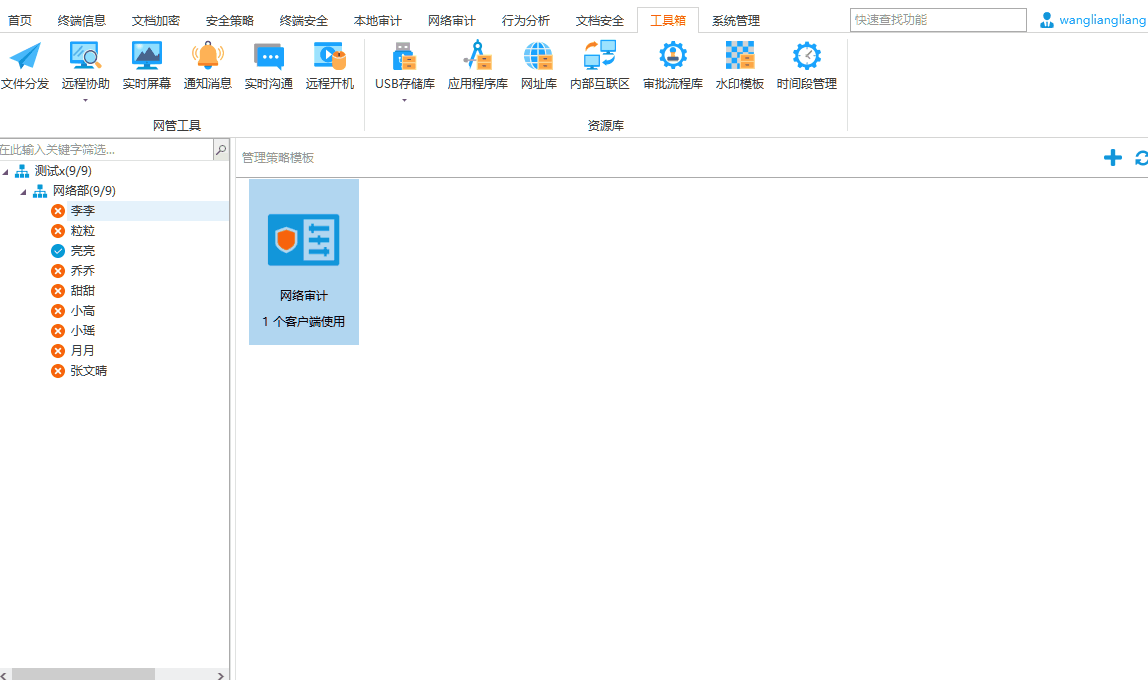Select the 远程开机 remote power-on tool
Image resolution: width=1148 pixels, height=680 pixels.
(329, 66)
